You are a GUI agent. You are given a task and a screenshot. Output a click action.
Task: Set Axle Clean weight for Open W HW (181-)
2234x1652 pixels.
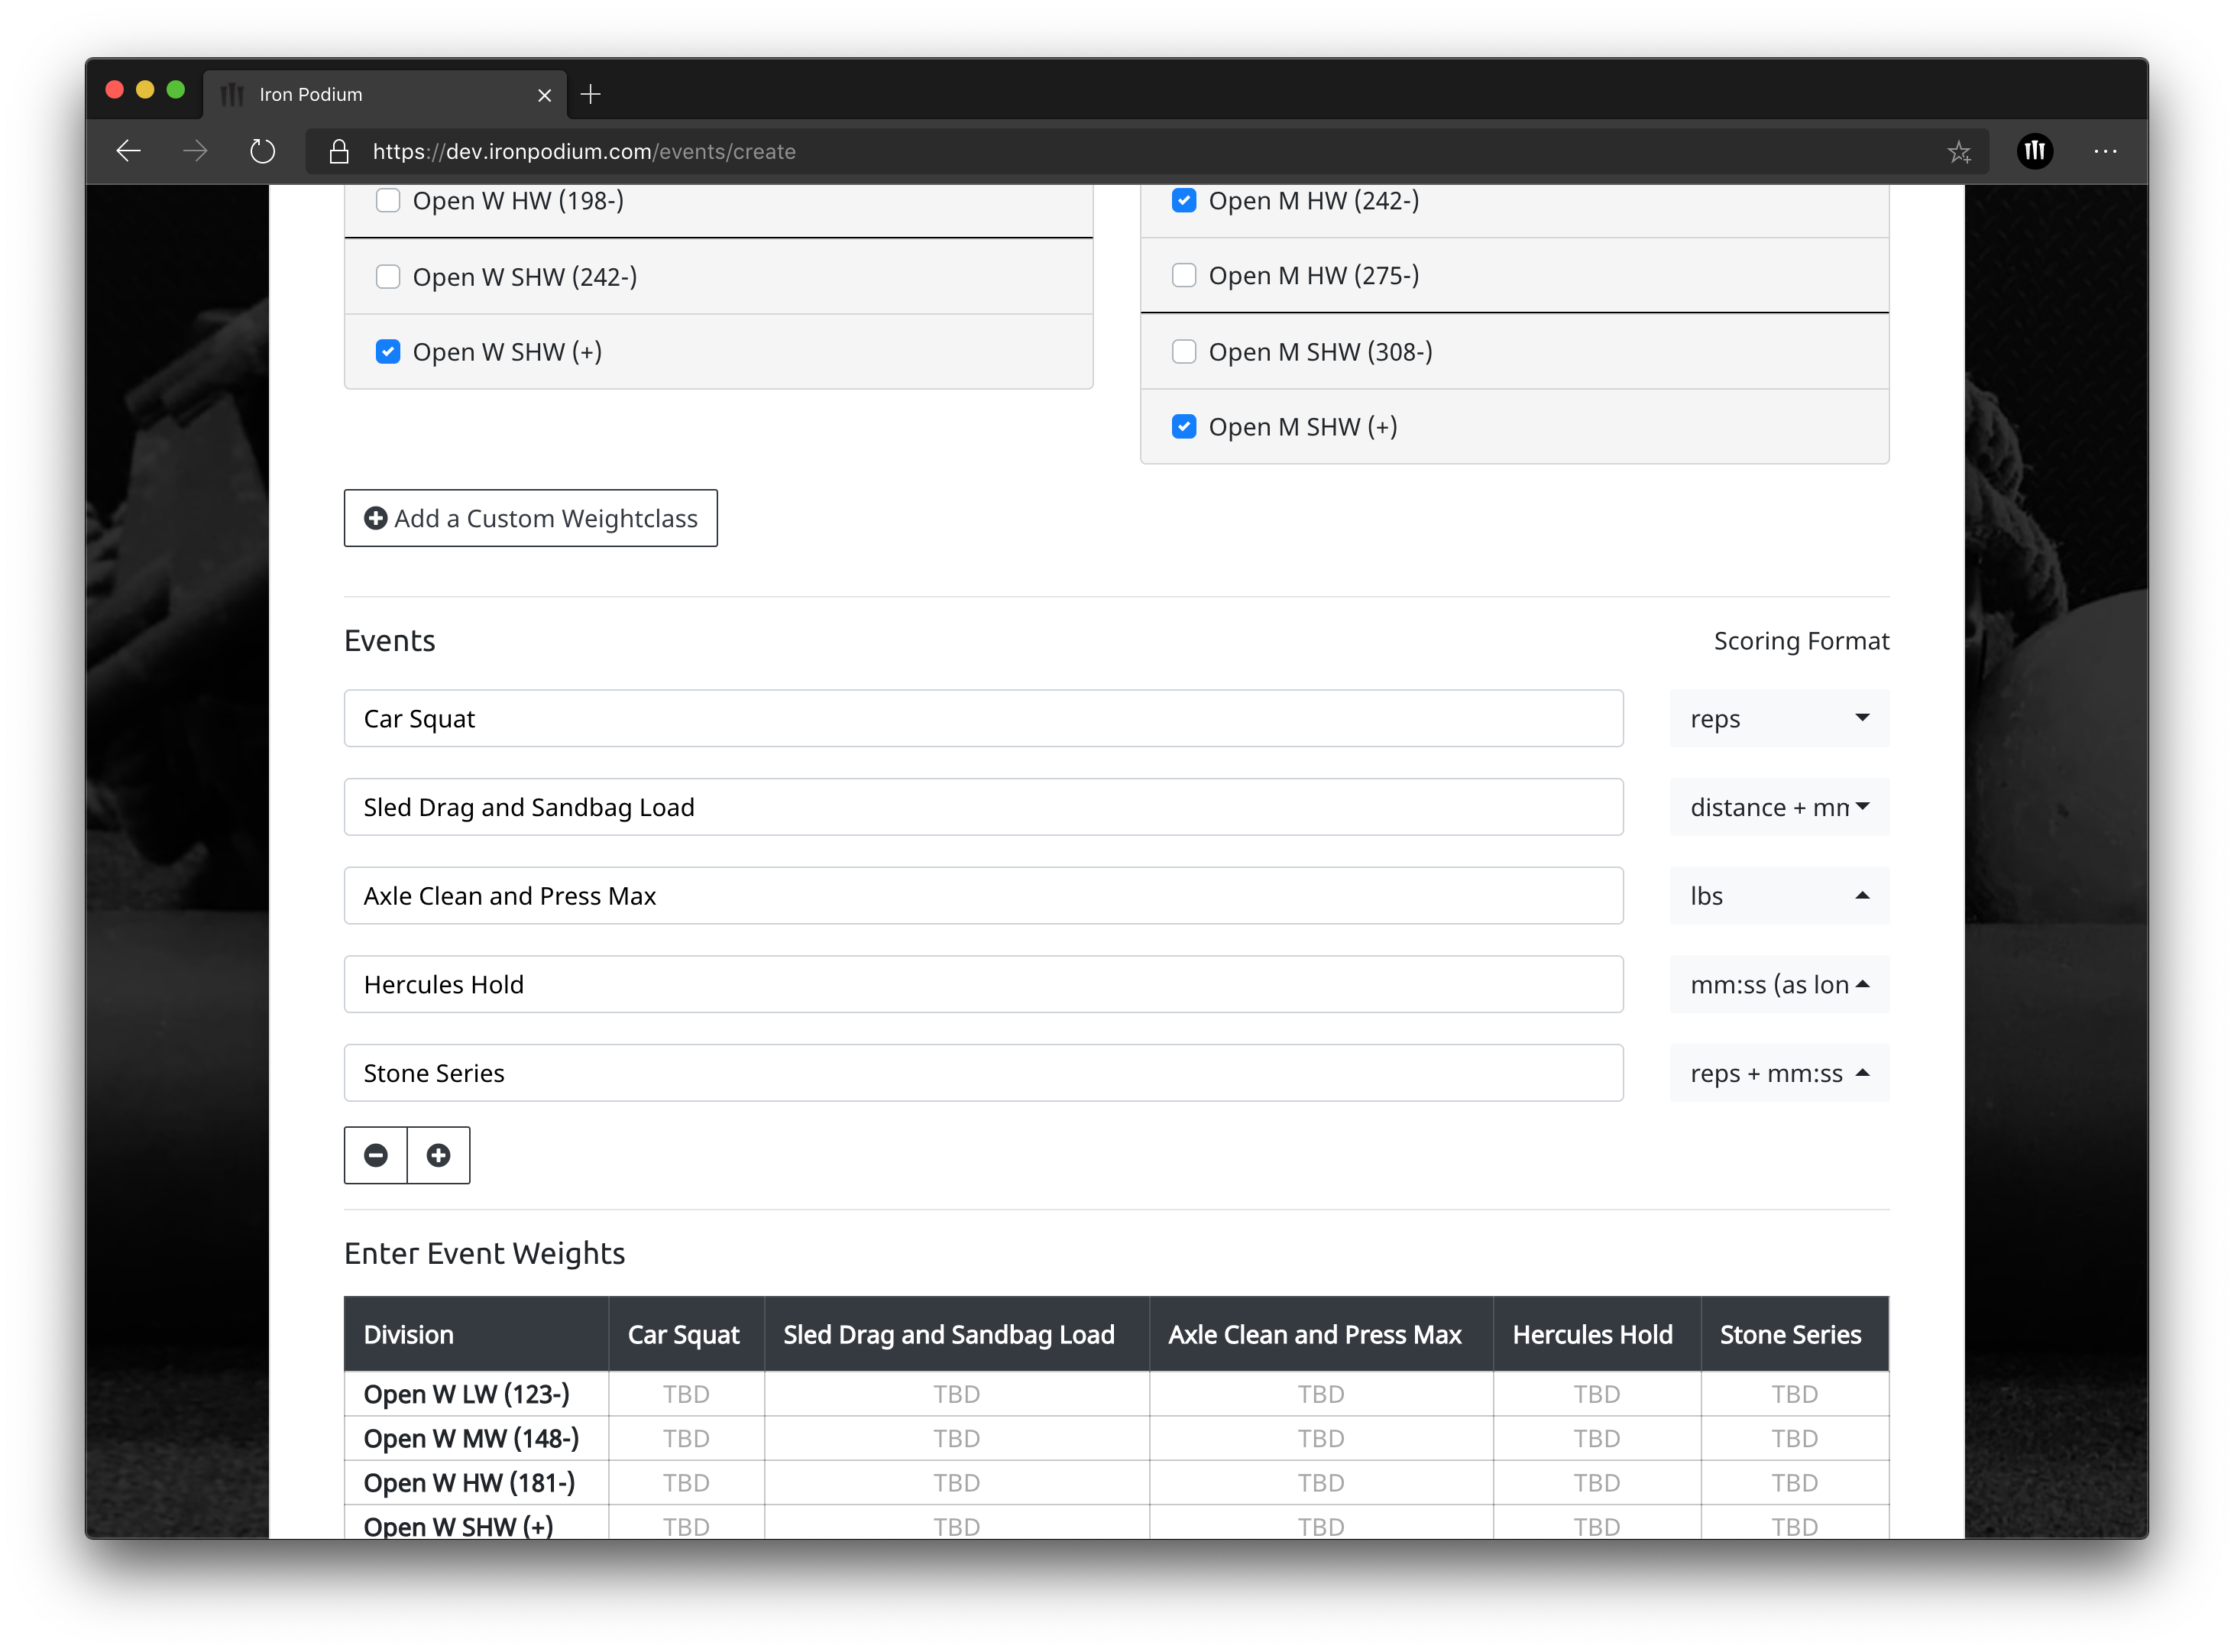pos(1320,1482)
